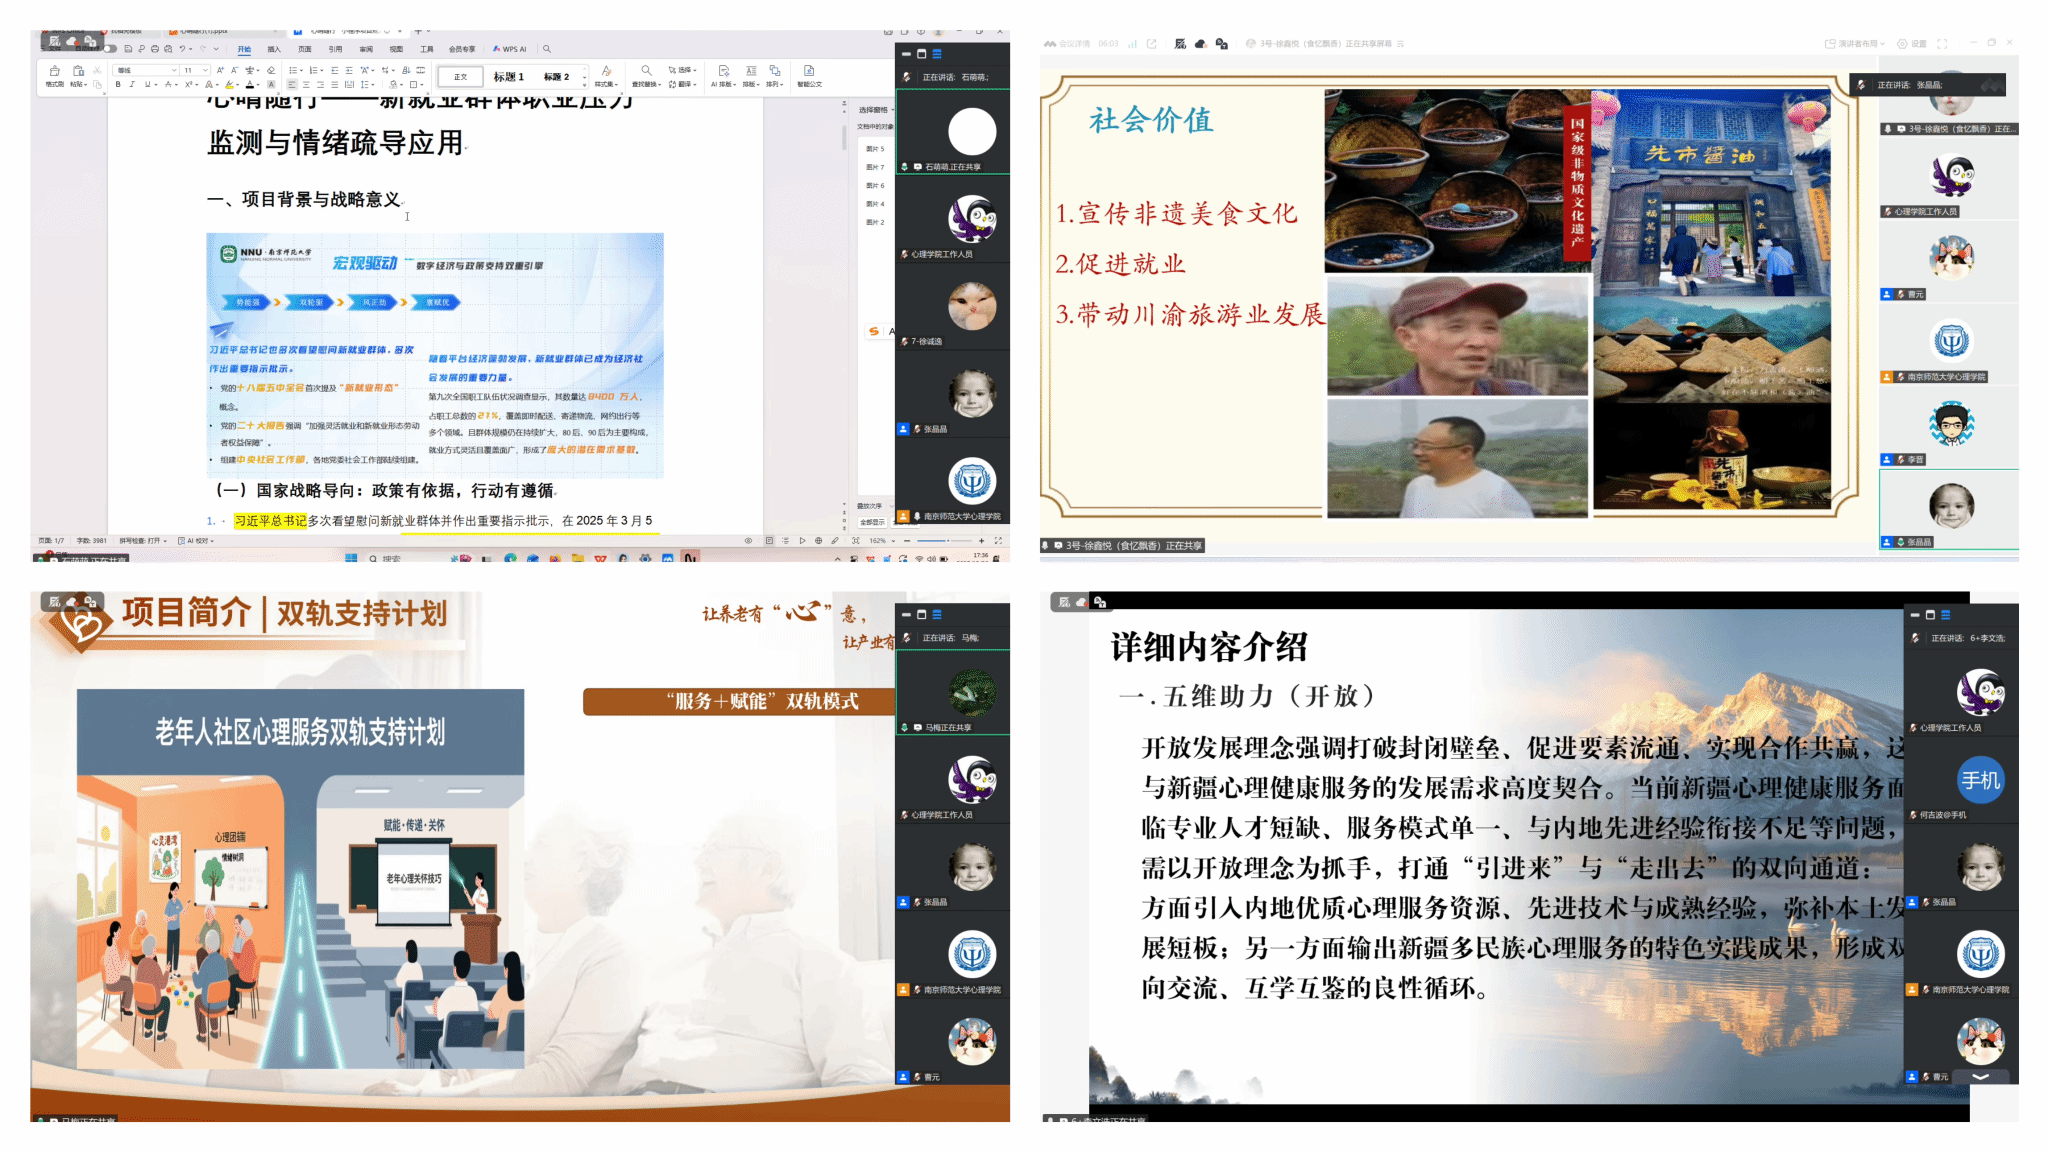Viewport: 2048px width, 1151px height.
Task: Open the 智能公文 tool in the ribbon
Action: (x=808, y=74)
